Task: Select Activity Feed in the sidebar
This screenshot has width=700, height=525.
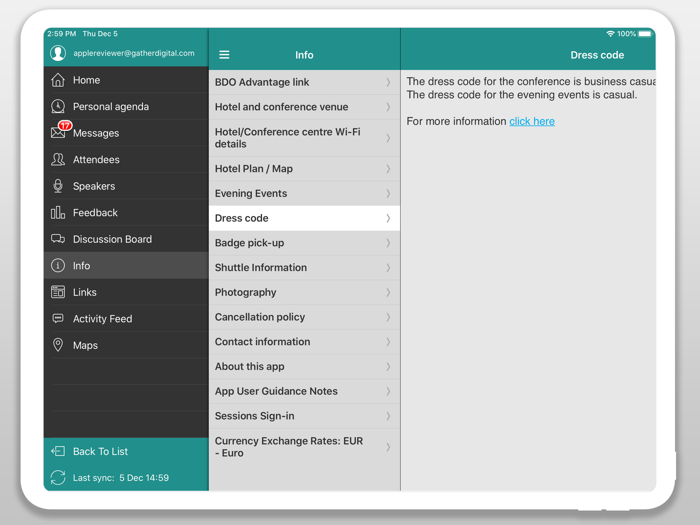Action: [126, 318]
